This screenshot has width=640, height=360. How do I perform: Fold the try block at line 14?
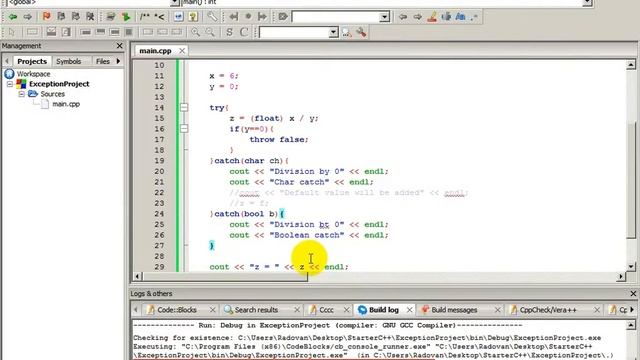184,107
